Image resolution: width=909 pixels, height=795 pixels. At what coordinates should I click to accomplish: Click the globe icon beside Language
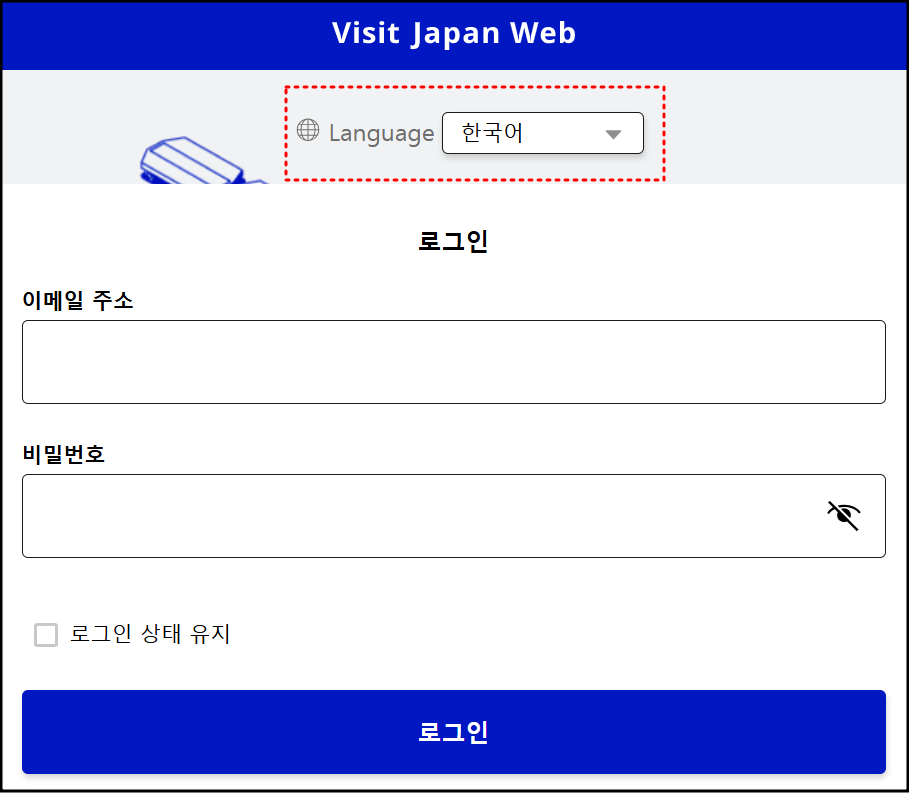308,130
